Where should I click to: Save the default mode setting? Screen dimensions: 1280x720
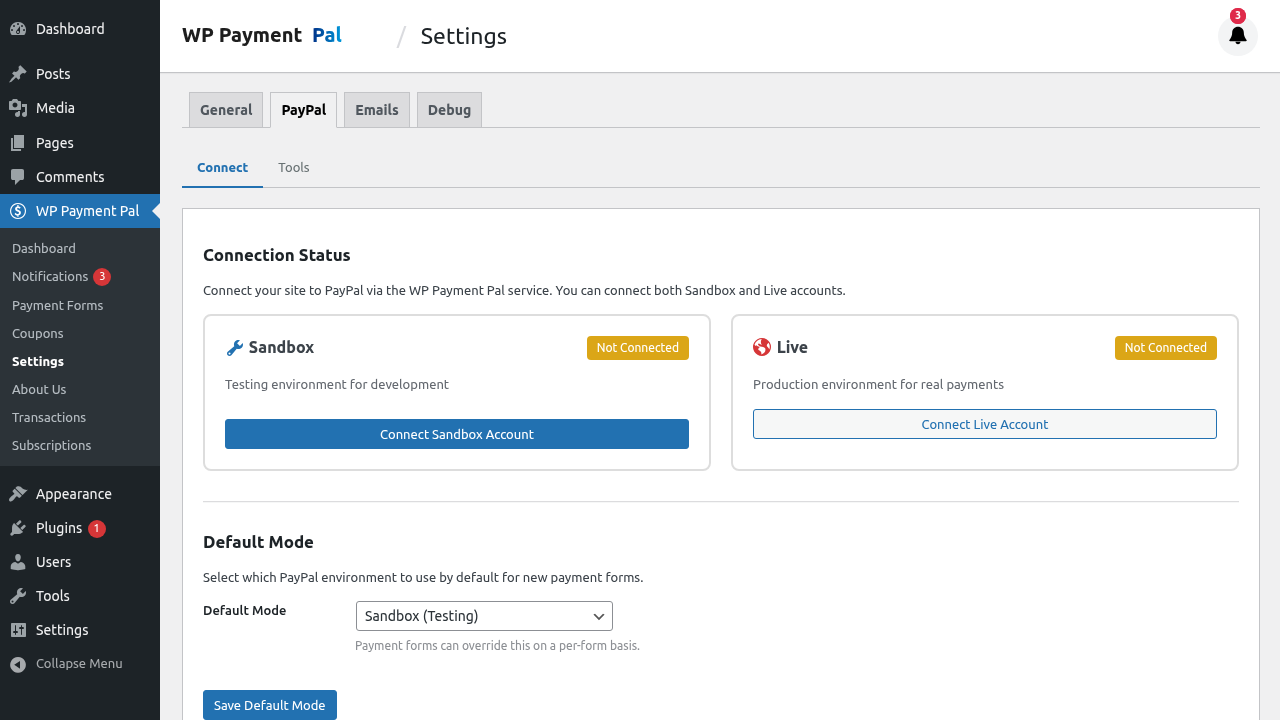pos(269,704)
